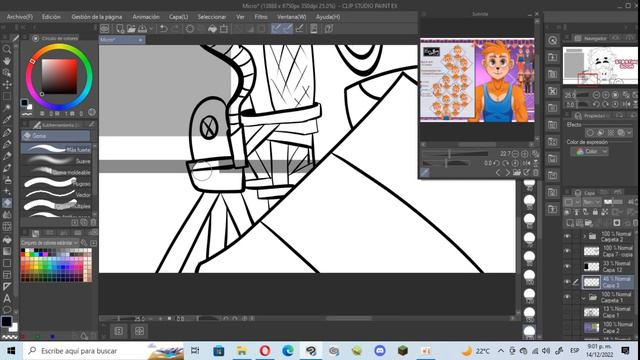
Task: Click Sub View import folder icon
Action: [517, 173]
